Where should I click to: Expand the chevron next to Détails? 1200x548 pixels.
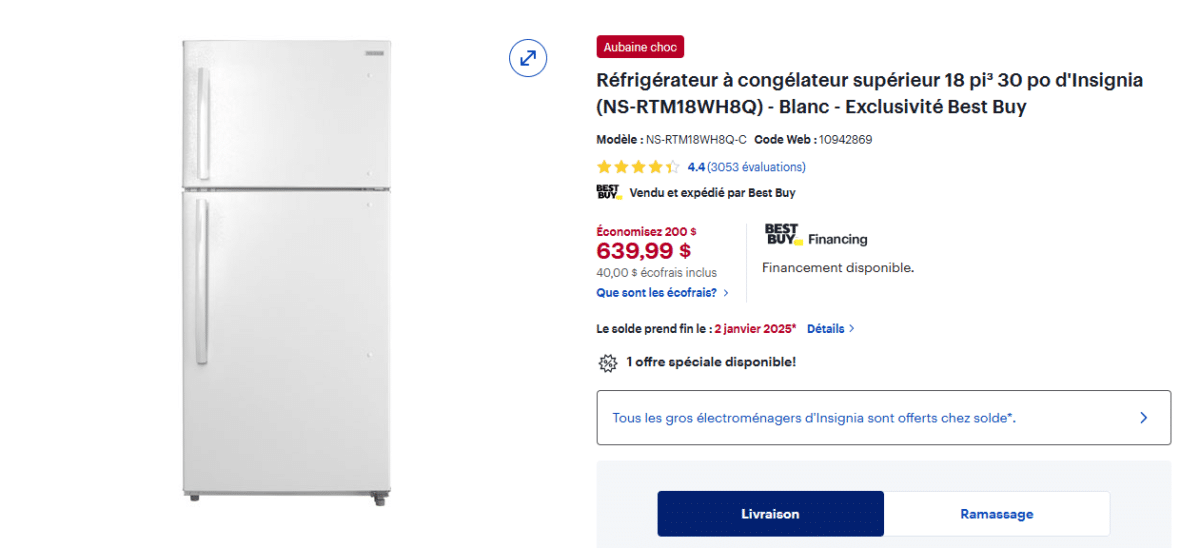click(x=851, y=328)
